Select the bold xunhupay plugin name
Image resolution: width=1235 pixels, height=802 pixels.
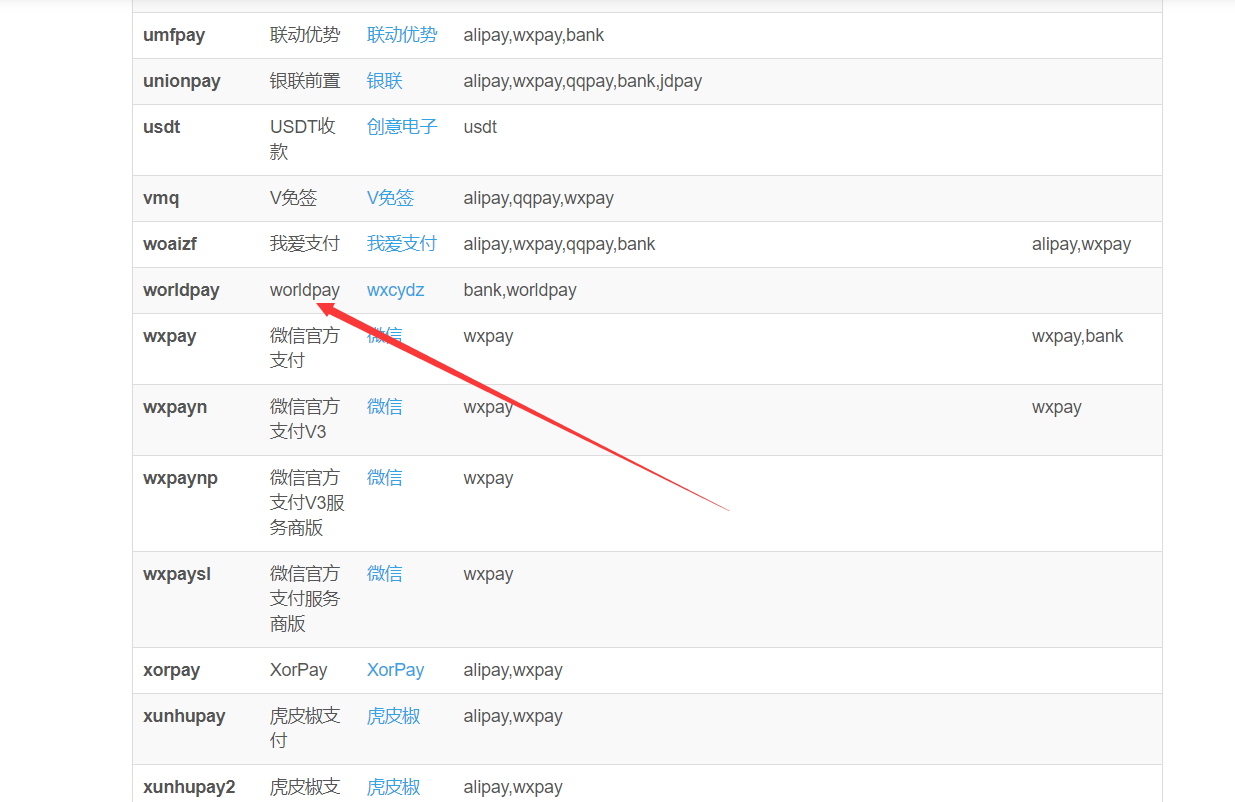tap(184, 716)
